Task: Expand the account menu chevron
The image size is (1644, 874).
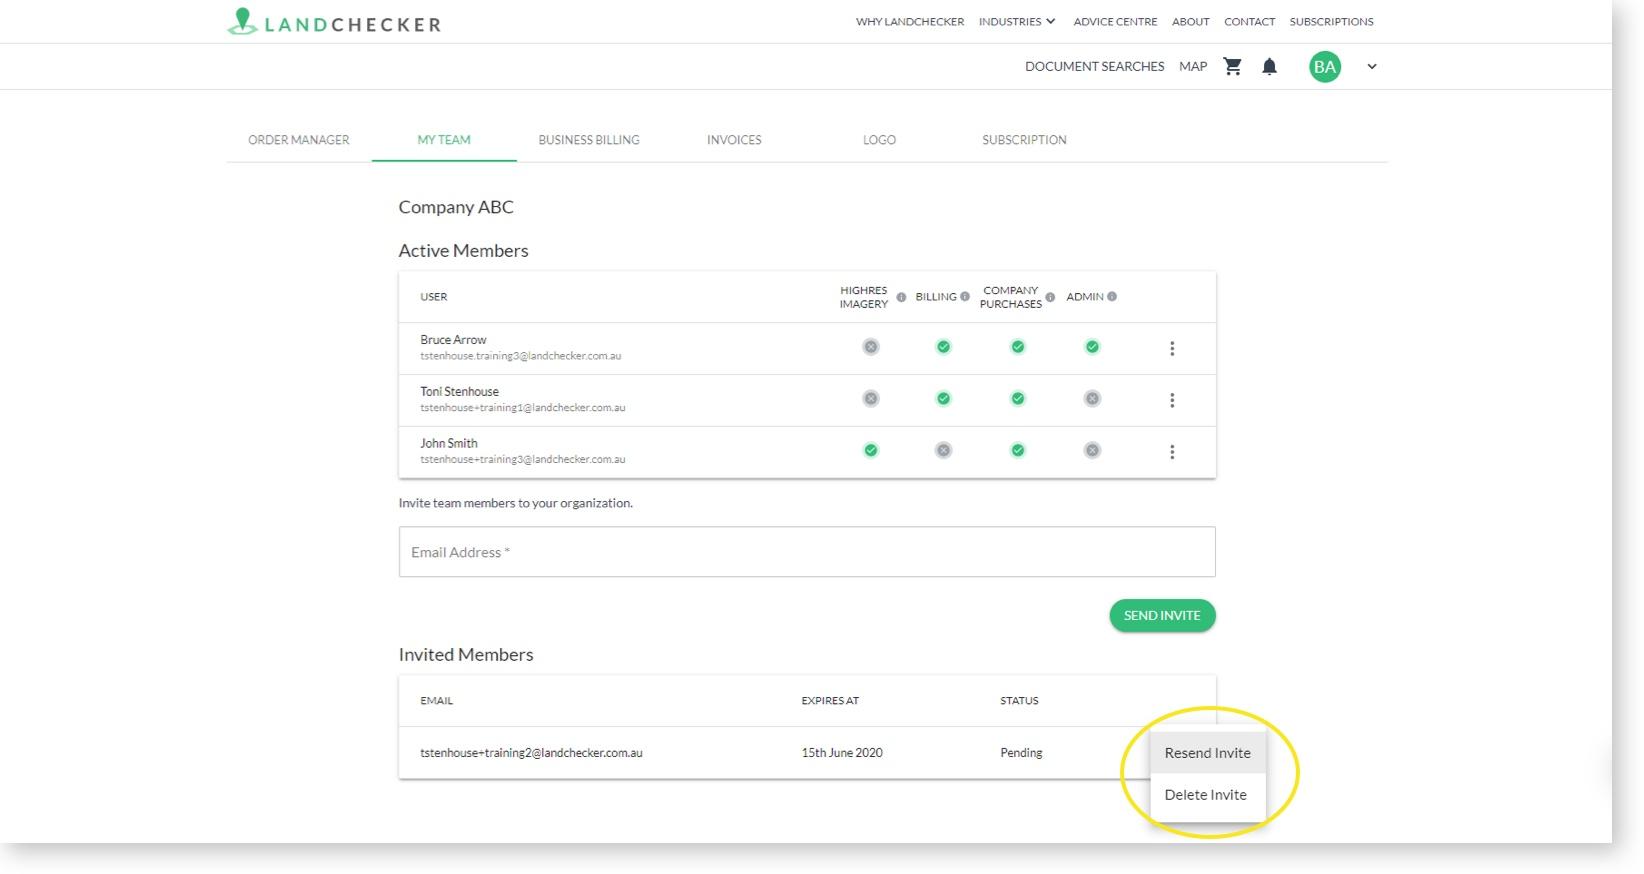Action: (1372, 67)
